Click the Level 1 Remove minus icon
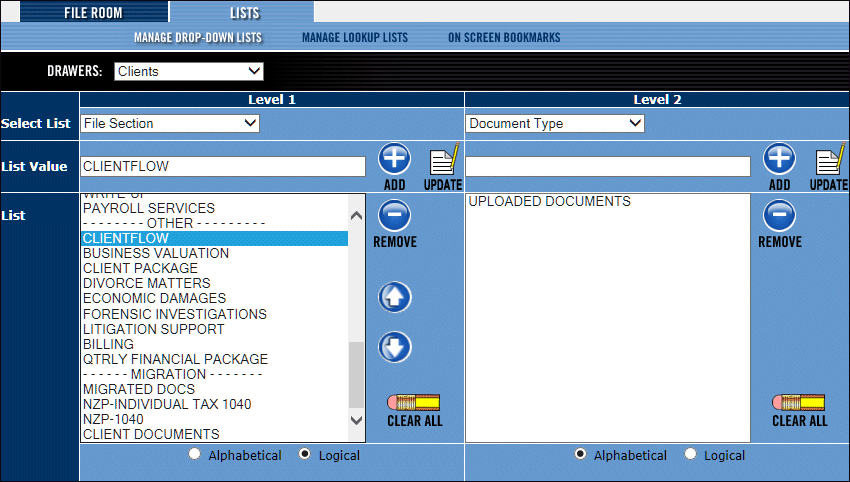This screenshot has height=482, width=850. pyautogui.click(x=394, y=216)
